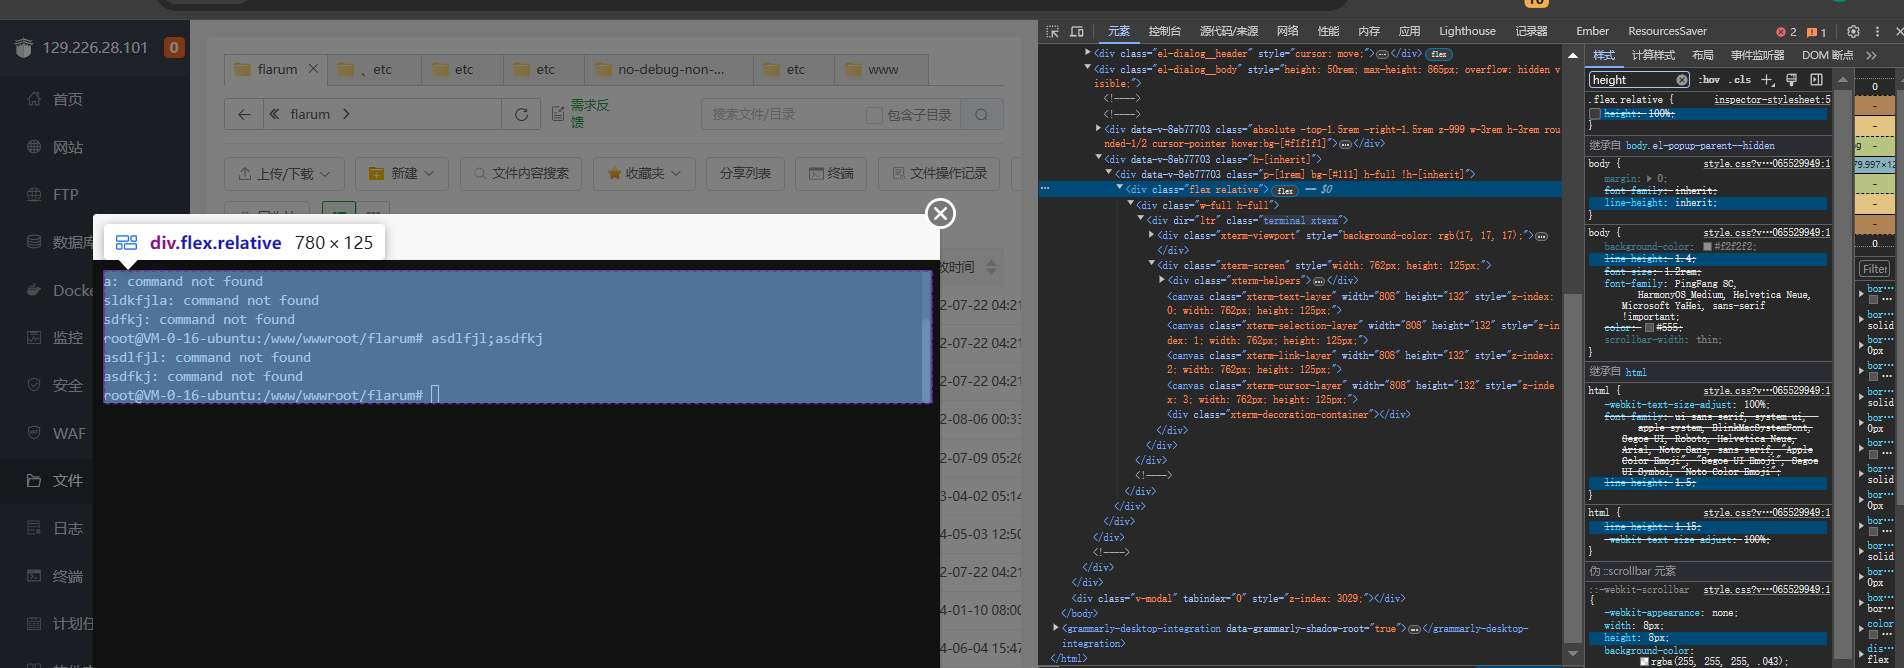The image size is (1904, 668).
Task: Click the back arrow in path bar
Action: click(244, 115)
